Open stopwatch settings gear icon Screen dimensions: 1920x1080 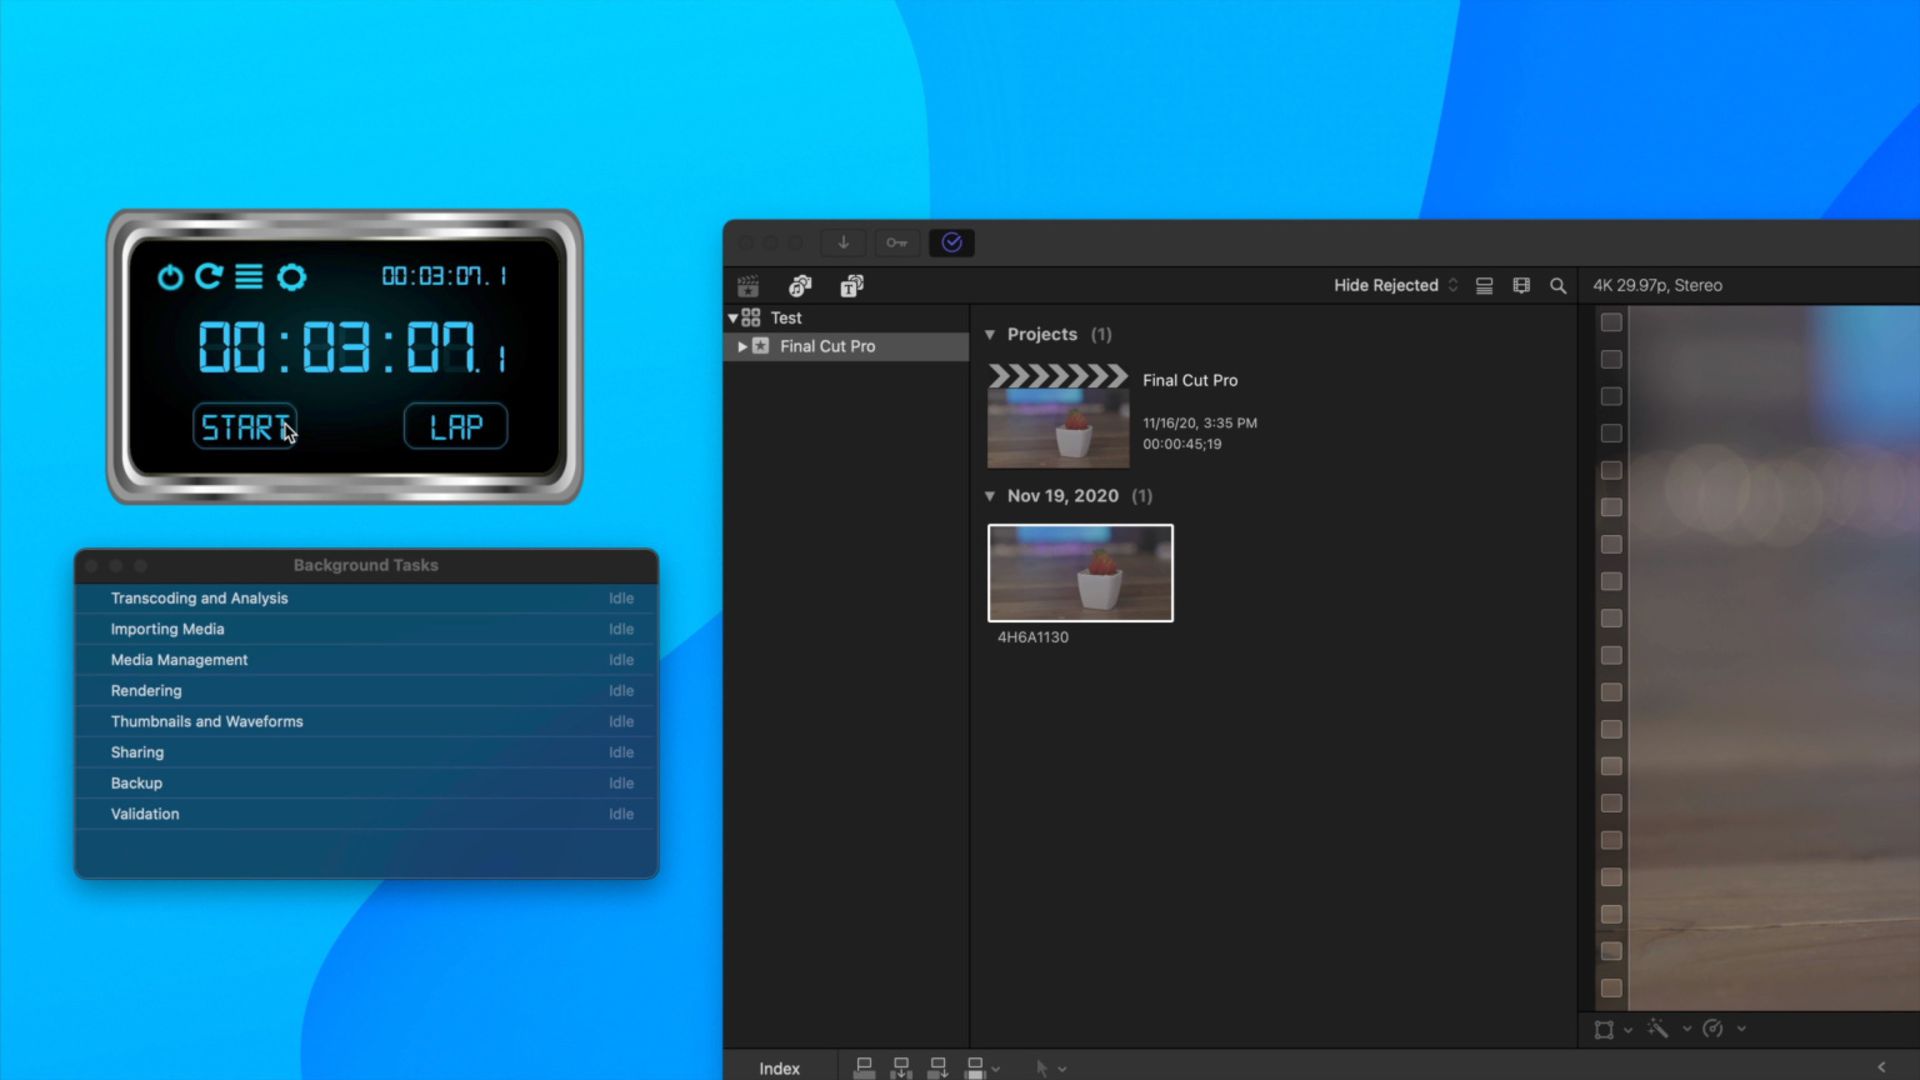[x=291, y=277]
